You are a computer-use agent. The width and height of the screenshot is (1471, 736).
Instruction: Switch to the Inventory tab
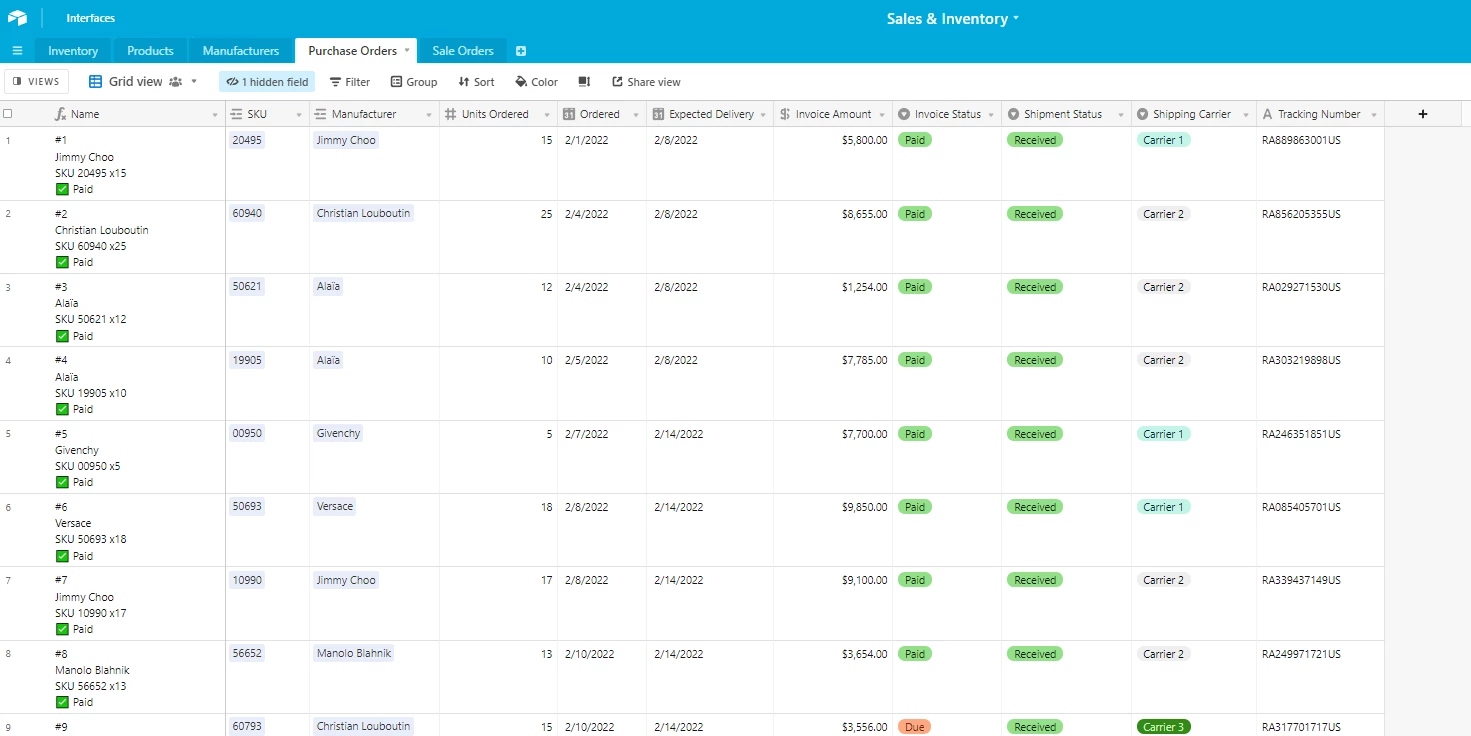coord(73,51)
